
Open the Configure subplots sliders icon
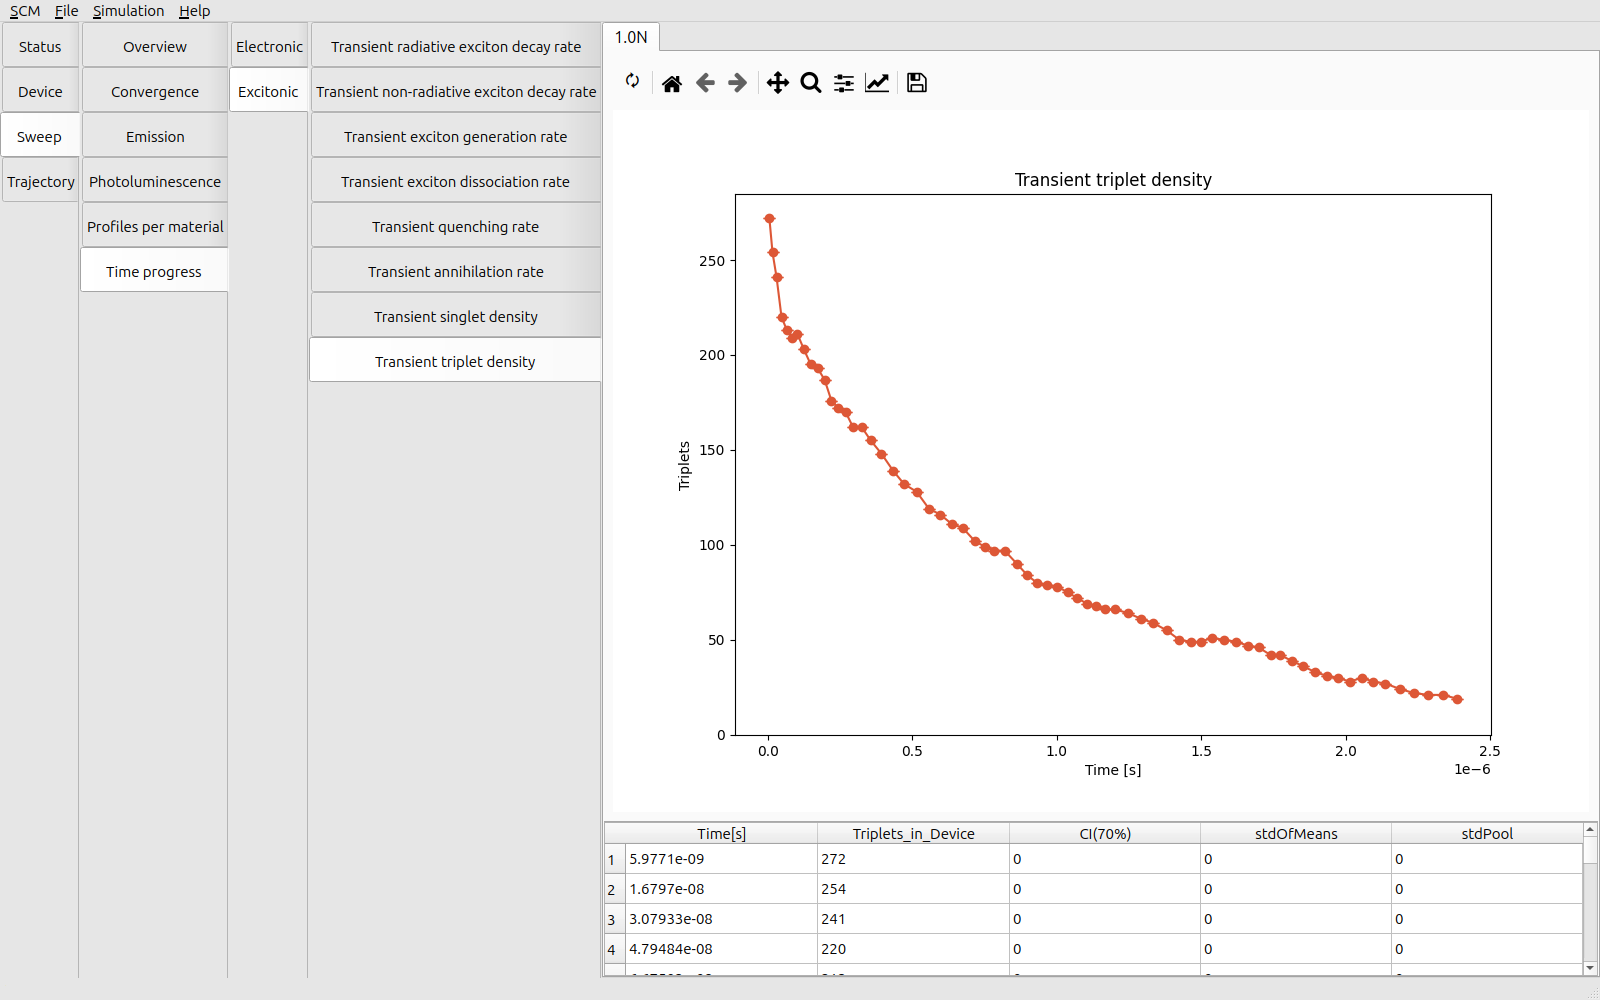point(844,83)
